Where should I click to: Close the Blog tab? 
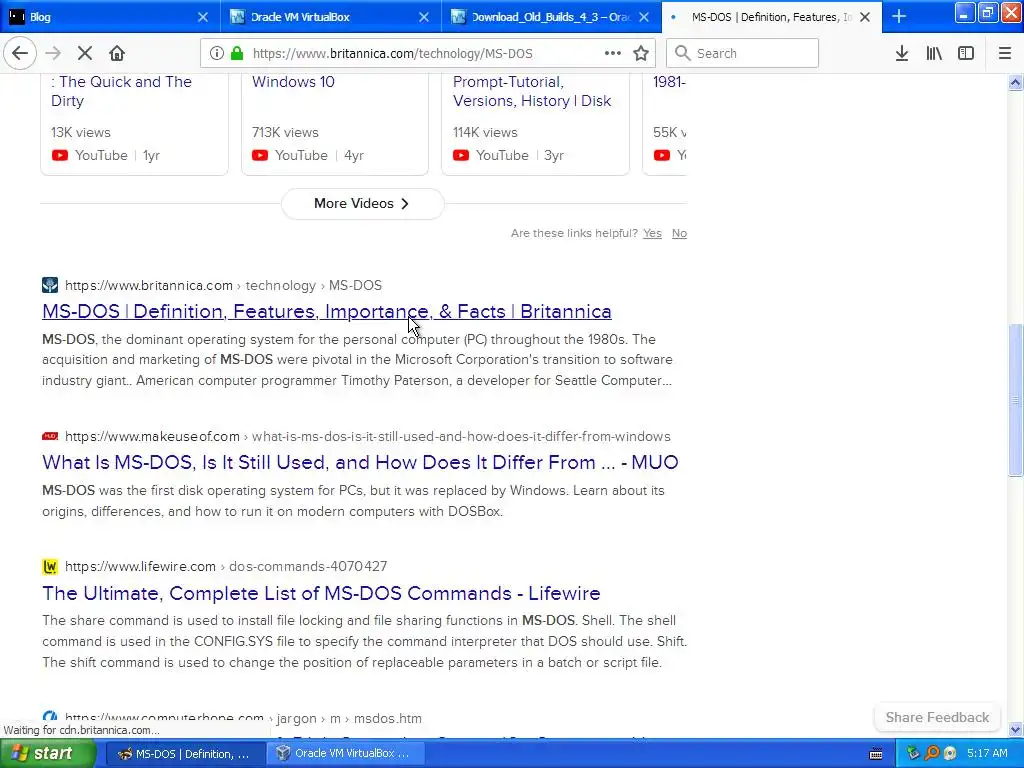[203, 17]
